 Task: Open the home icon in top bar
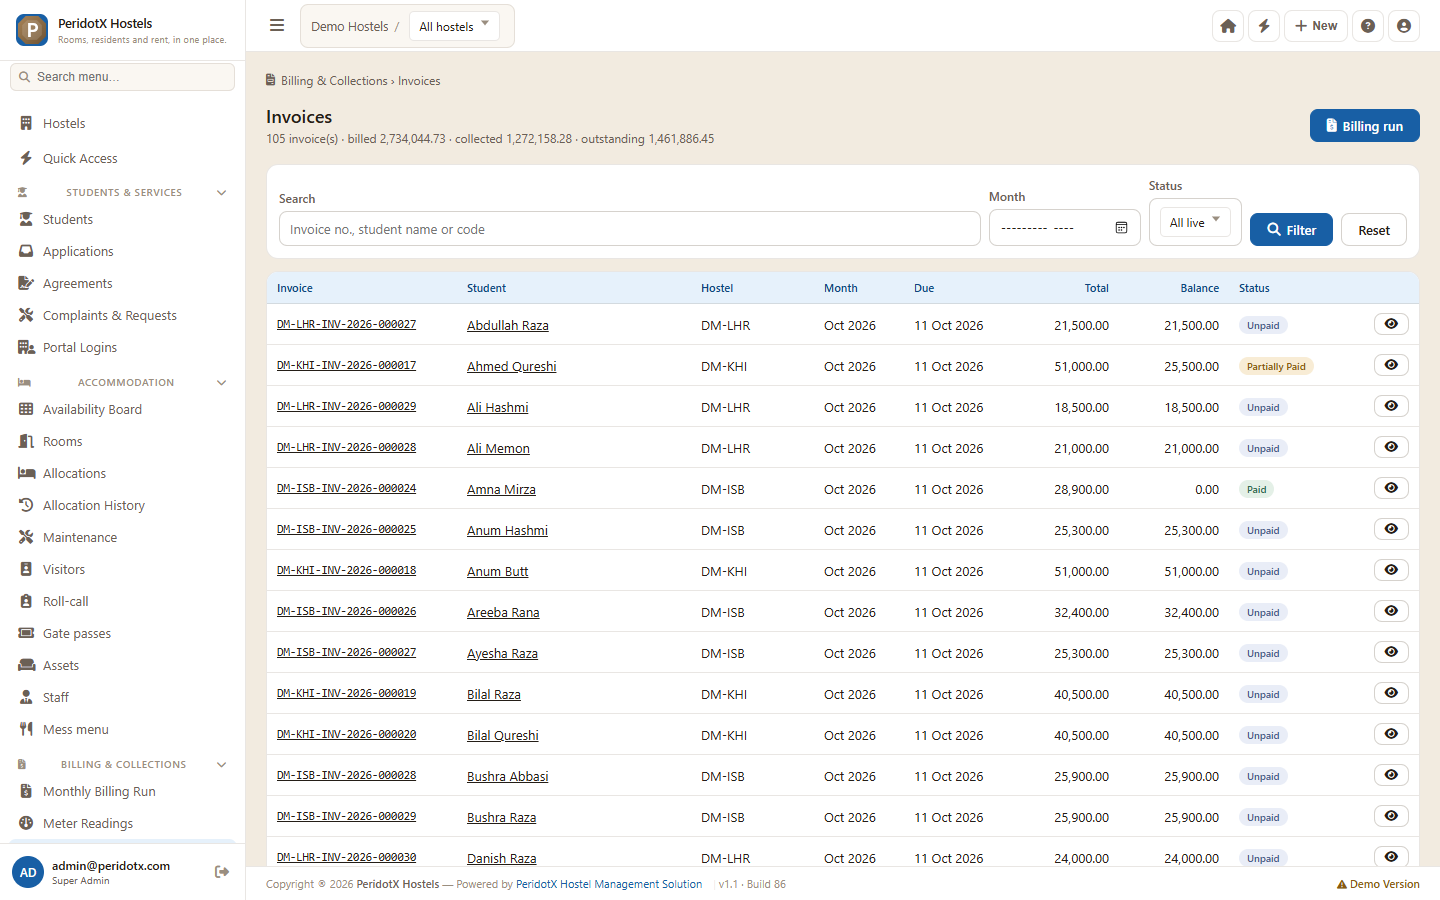pos(1228,26)
